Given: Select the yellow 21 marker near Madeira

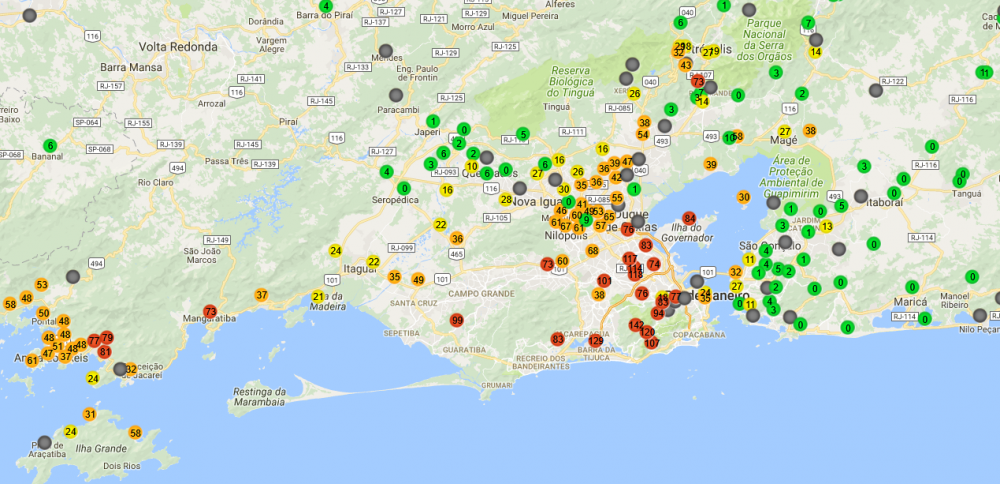Looking at the screenshot, I should pyautogui.click(x=319, y=296).
